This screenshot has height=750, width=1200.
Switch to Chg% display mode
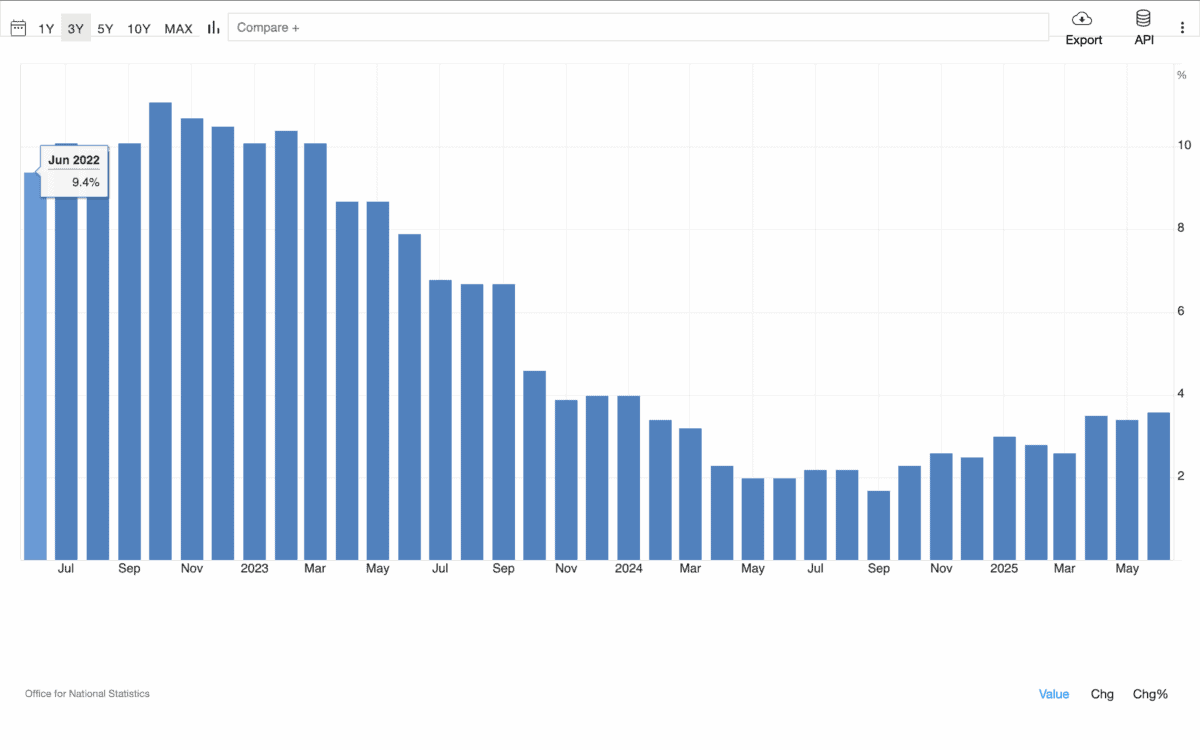1150,694
